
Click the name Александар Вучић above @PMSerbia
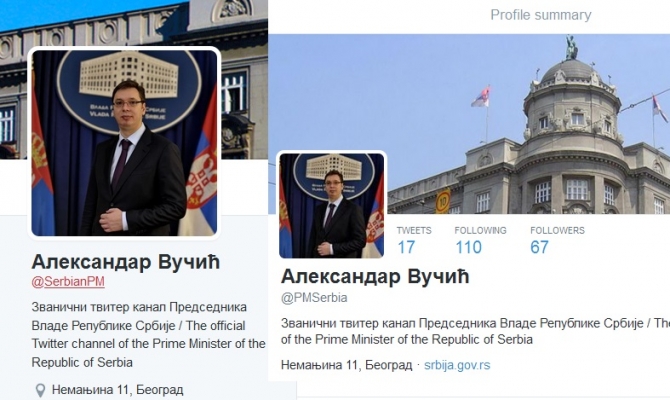(x=375, y=276)
